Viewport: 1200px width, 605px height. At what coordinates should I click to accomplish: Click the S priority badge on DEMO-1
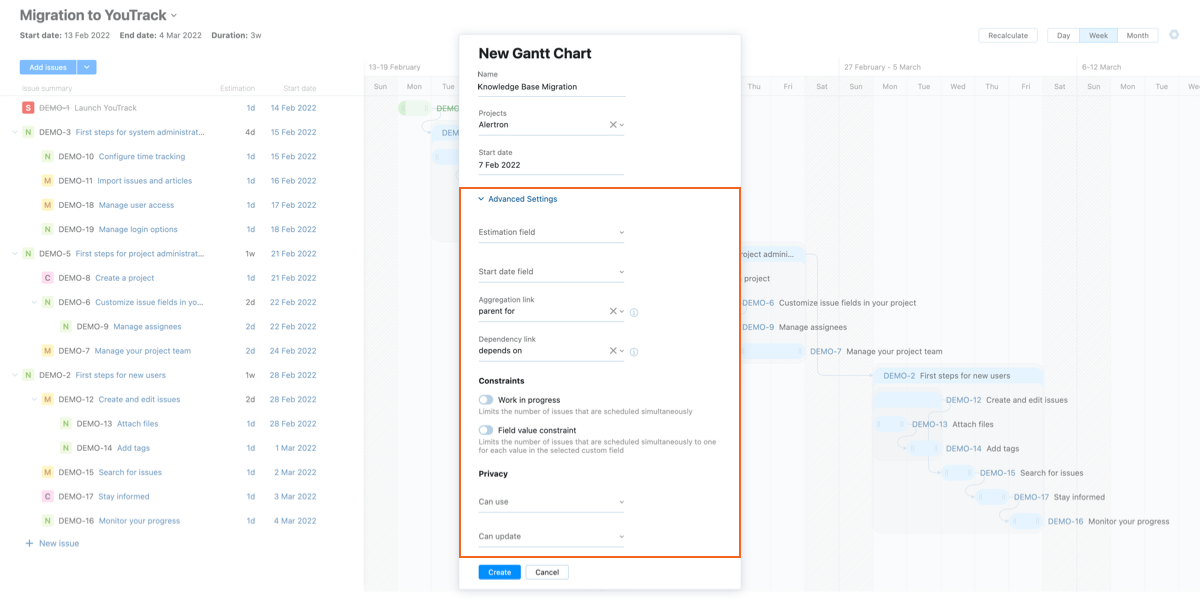pyautogui.click(x=28, y=107)
